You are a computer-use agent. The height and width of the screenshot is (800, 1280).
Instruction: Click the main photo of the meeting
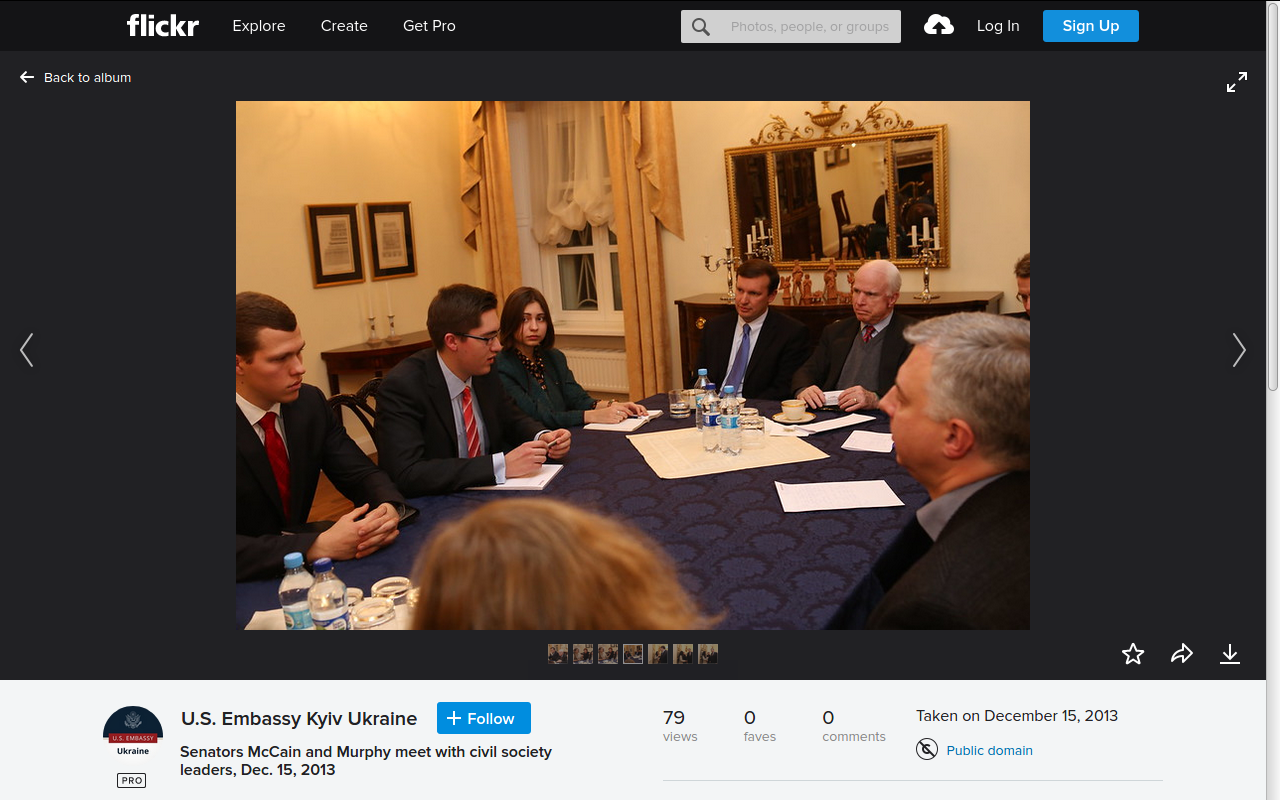(633, 365)
